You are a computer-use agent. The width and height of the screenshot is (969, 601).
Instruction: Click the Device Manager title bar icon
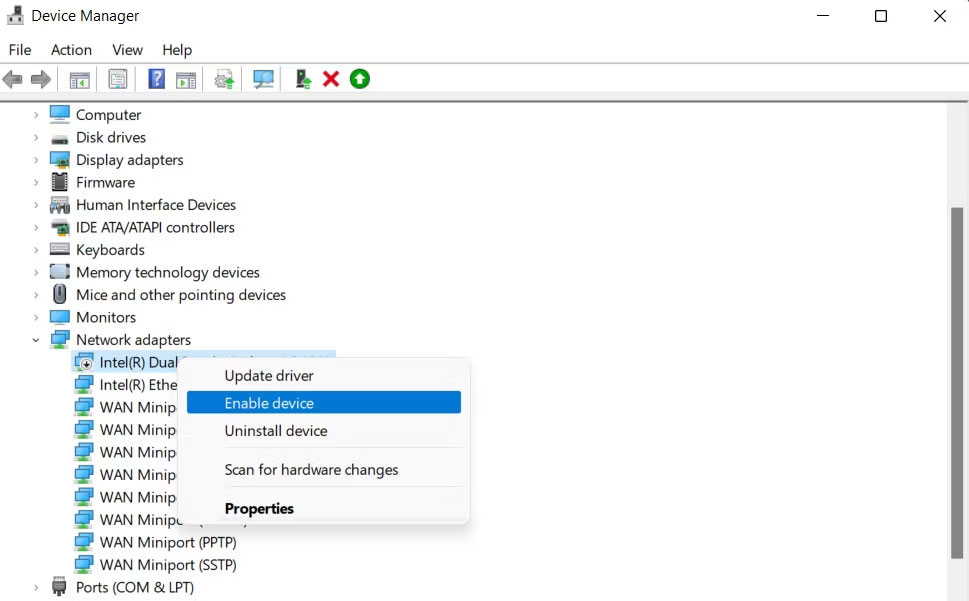click(x=15, y=15)
